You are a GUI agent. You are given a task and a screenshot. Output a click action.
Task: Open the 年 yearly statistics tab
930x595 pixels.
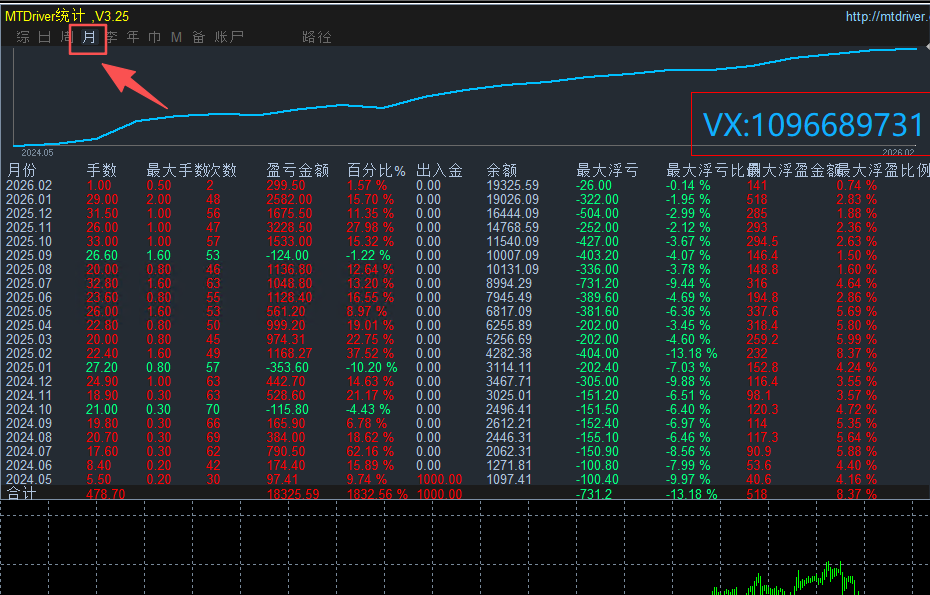pos(133,38)
